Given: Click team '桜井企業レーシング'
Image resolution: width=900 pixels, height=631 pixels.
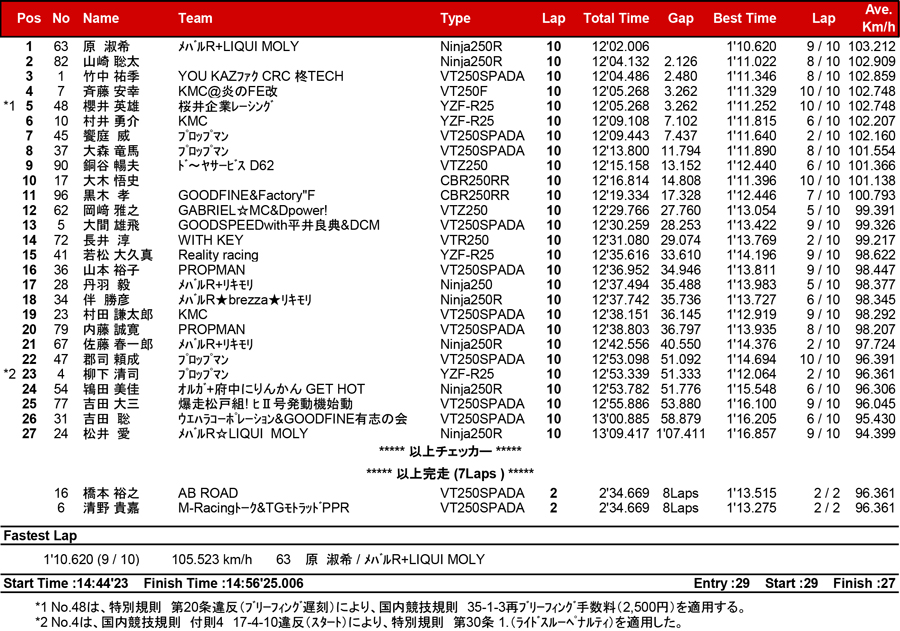Looking at the screenshot, I should (226, 106).
